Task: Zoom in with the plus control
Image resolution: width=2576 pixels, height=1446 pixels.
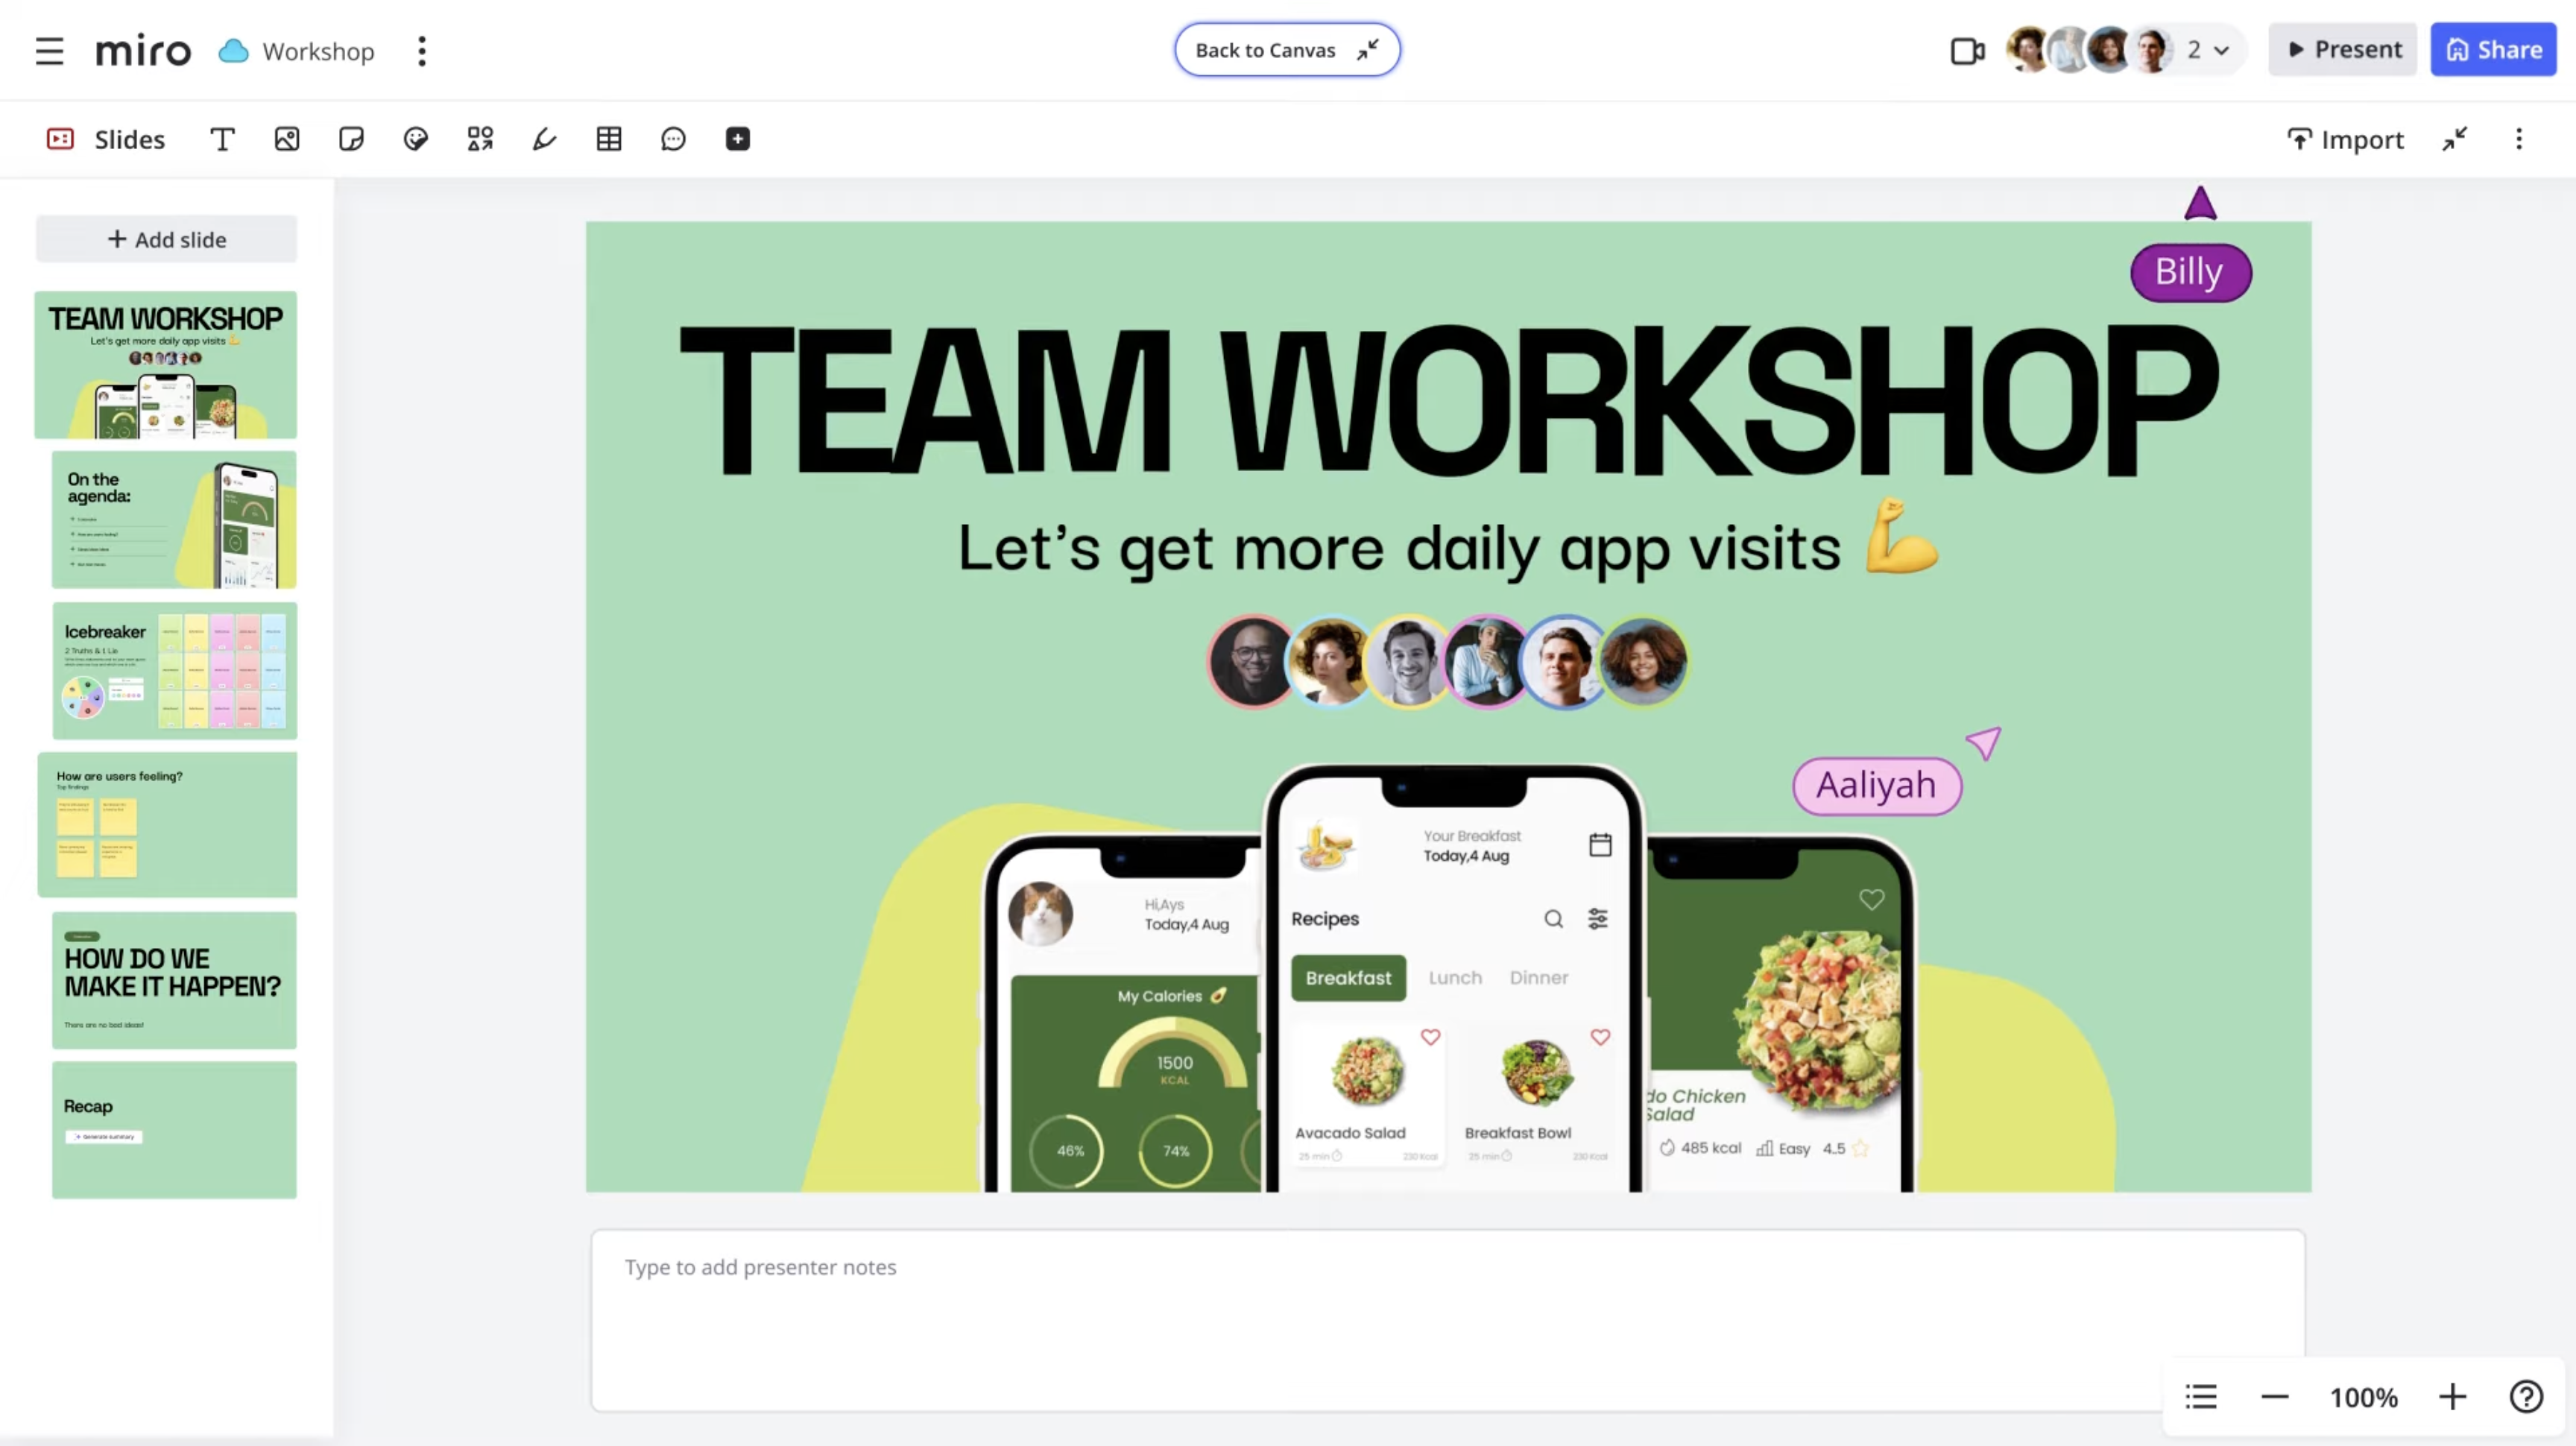Action: [x=2452, y=1397]
